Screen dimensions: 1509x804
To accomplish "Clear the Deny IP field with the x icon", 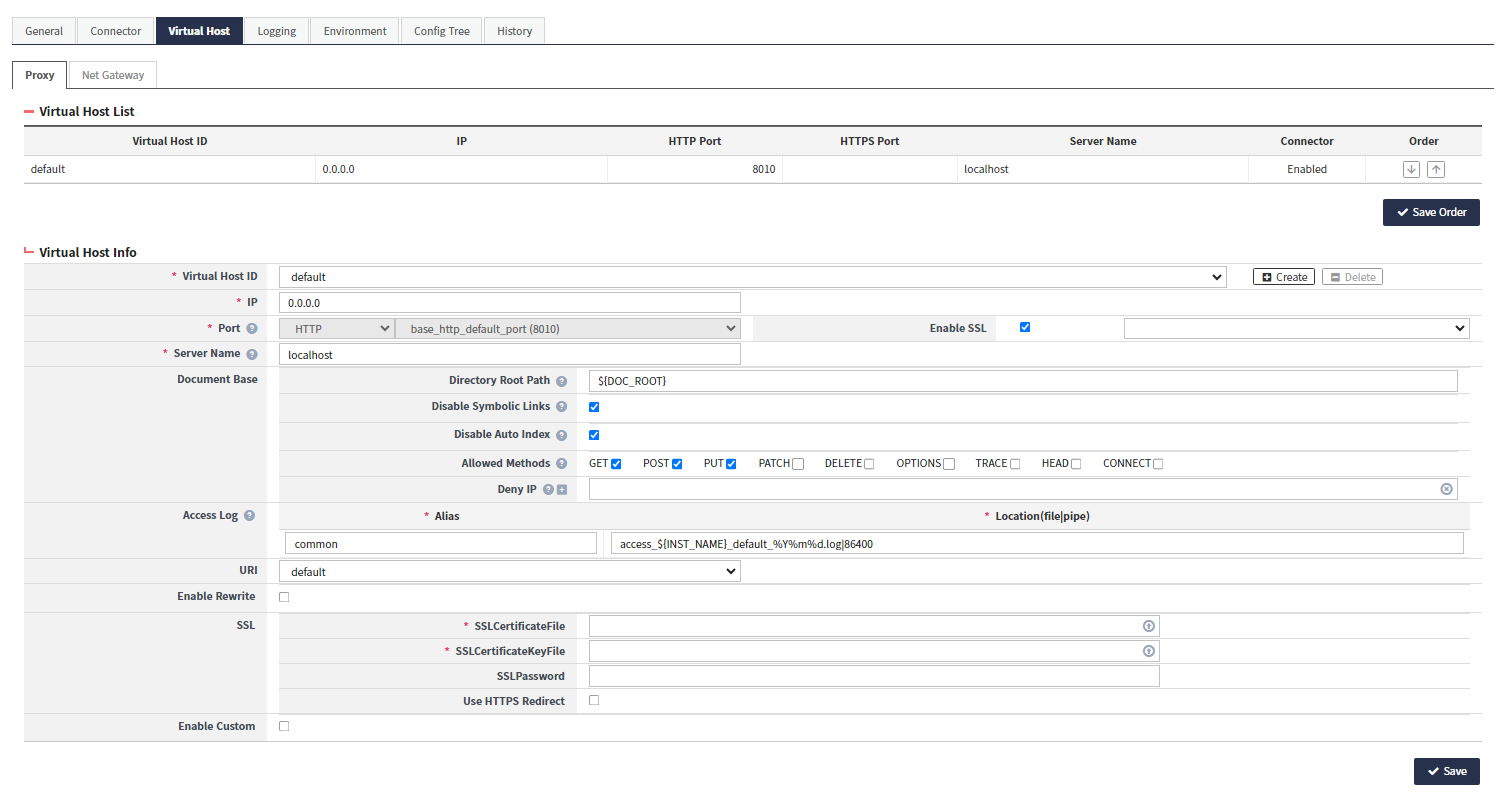I will [1446, 489].
